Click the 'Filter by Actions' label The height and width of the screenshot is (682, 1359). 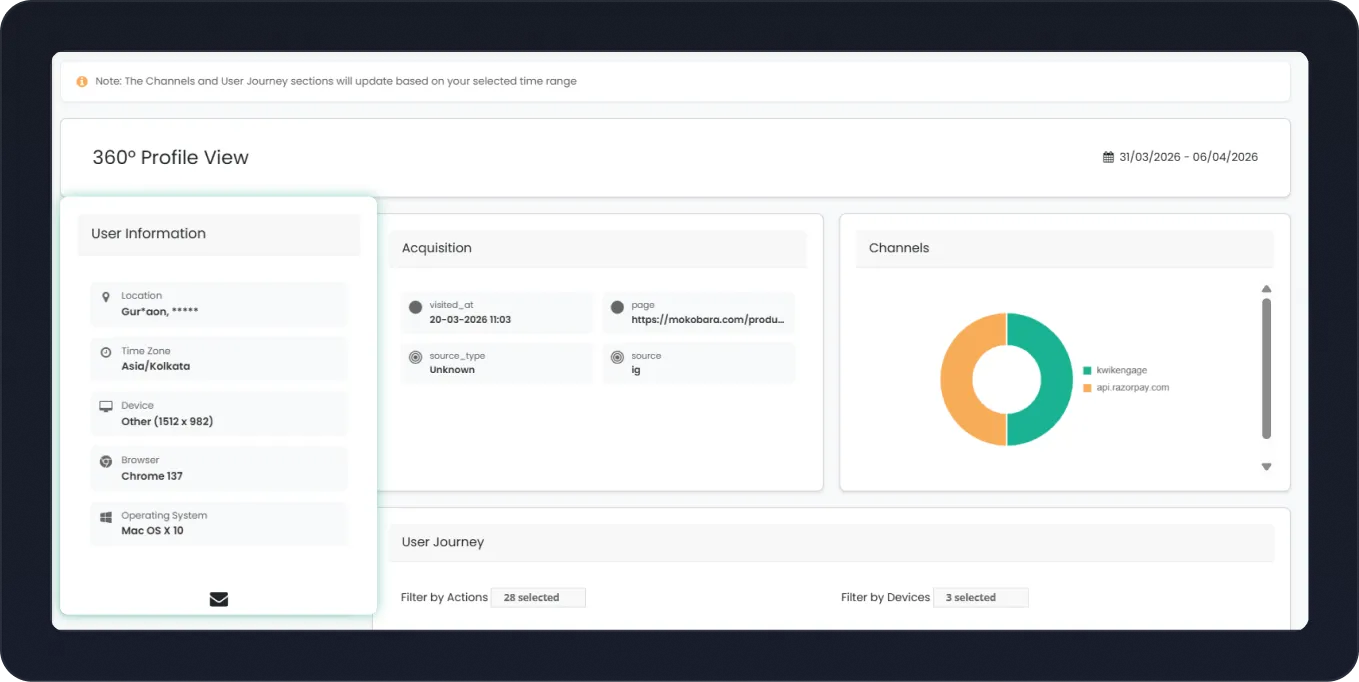(x=444, y=598)
